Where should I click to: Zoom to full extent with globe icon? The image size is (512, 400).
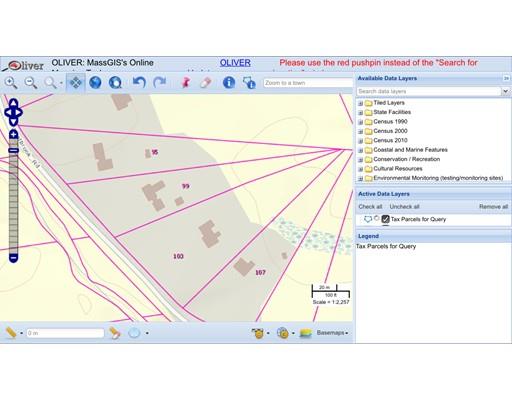click(95, 82)
